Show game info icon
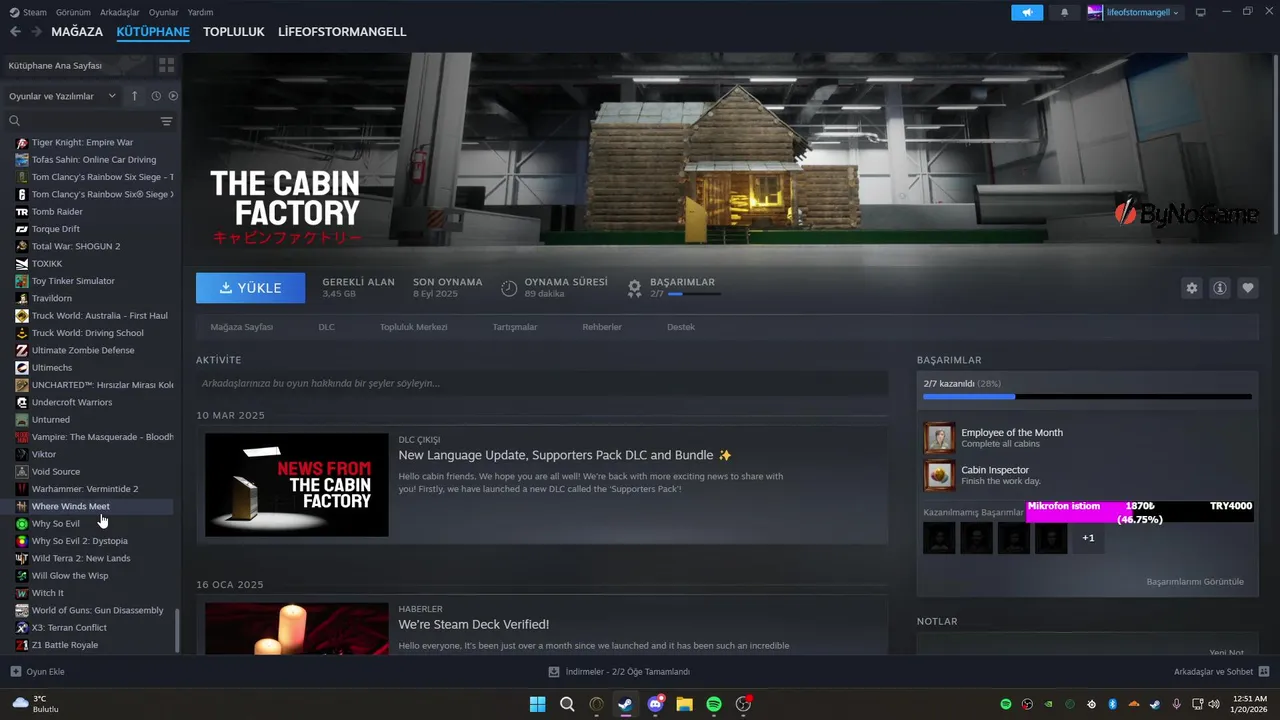This screenshot has height=720, width=1280. click(1220, 288)
